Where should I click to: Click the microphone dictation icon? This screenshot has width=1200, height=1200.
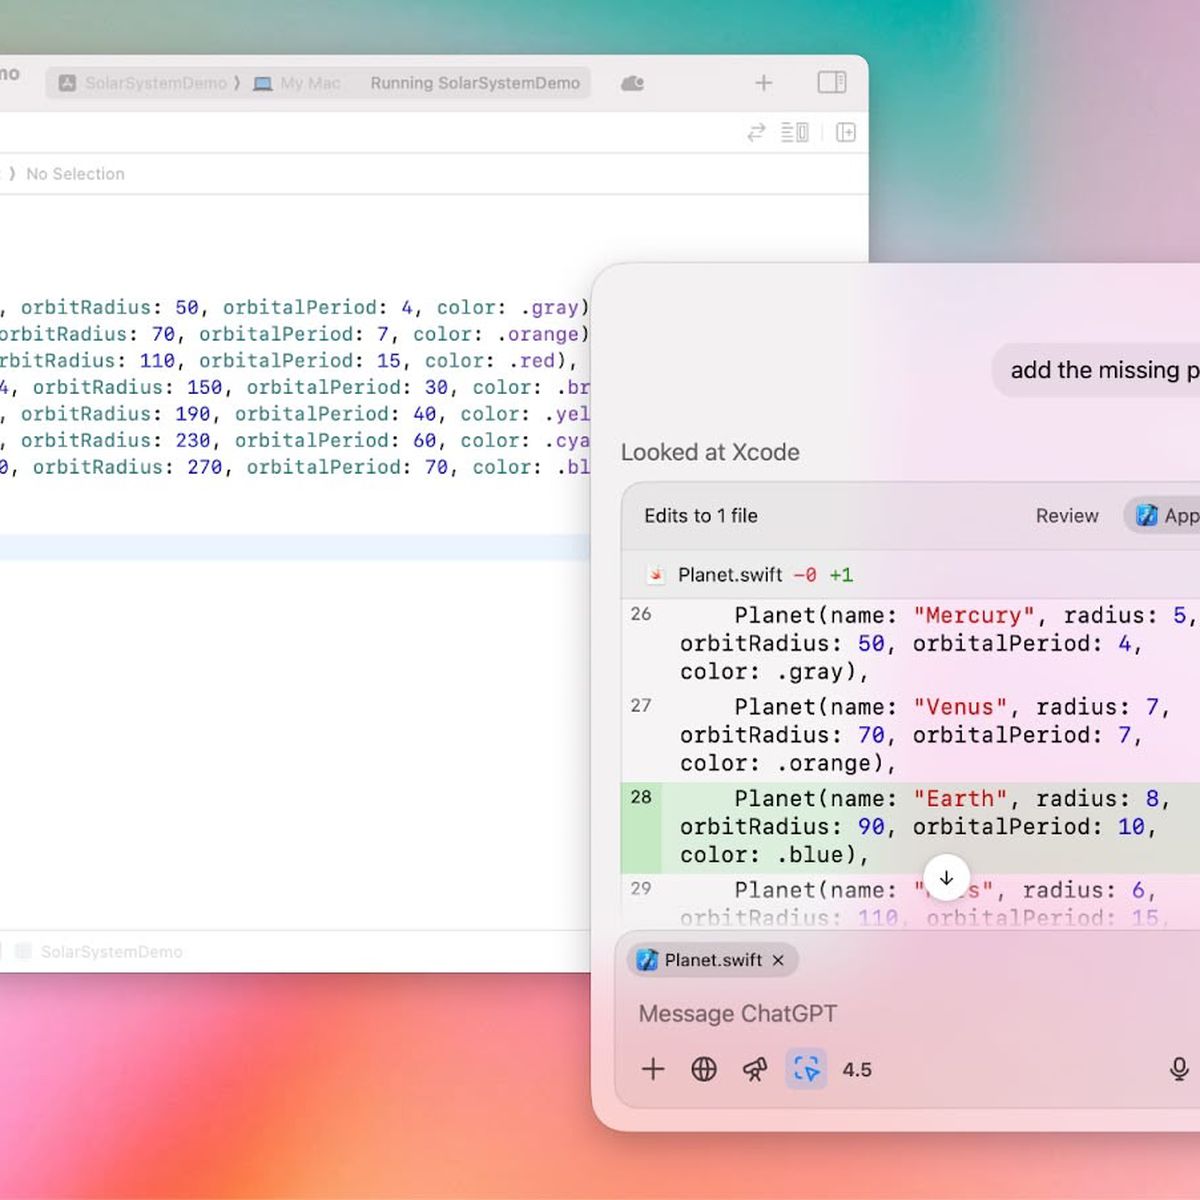(1179, 1069)
